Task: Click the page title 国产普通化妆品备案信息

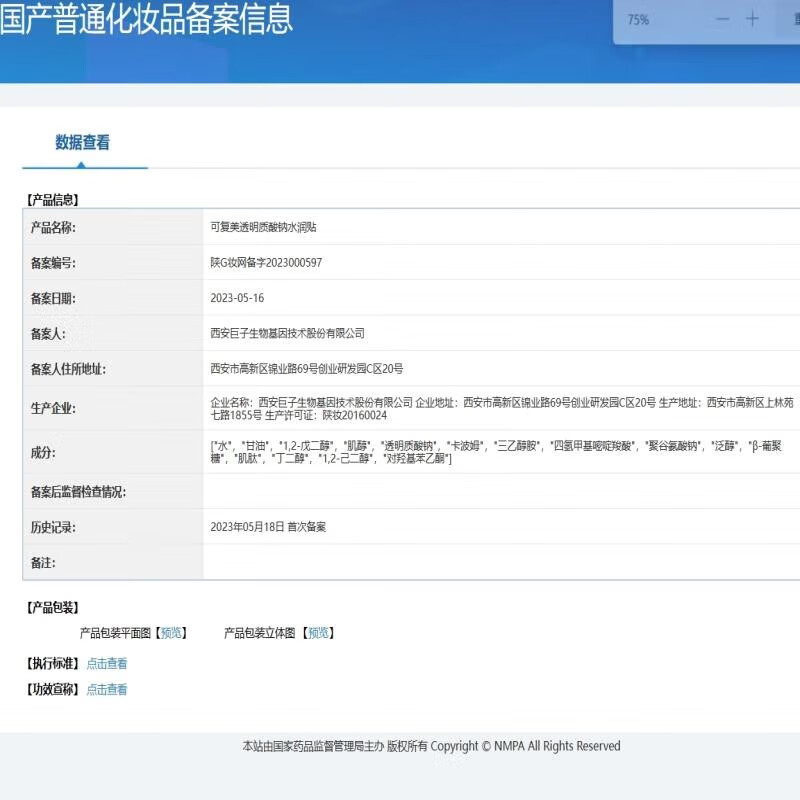Action: coord(146,19)
